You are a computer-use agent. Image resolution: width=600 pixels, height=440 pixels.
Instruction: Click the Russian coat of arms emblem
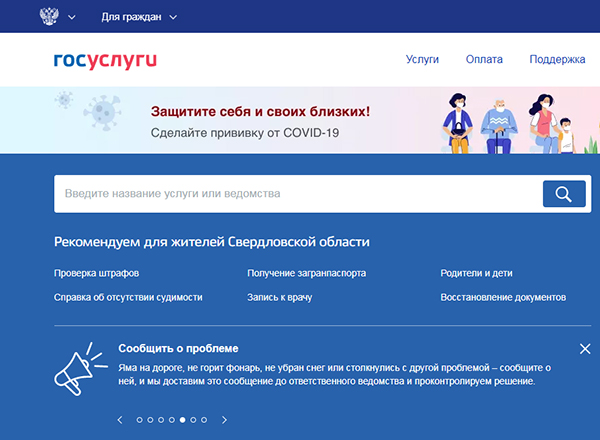[49, 16]
